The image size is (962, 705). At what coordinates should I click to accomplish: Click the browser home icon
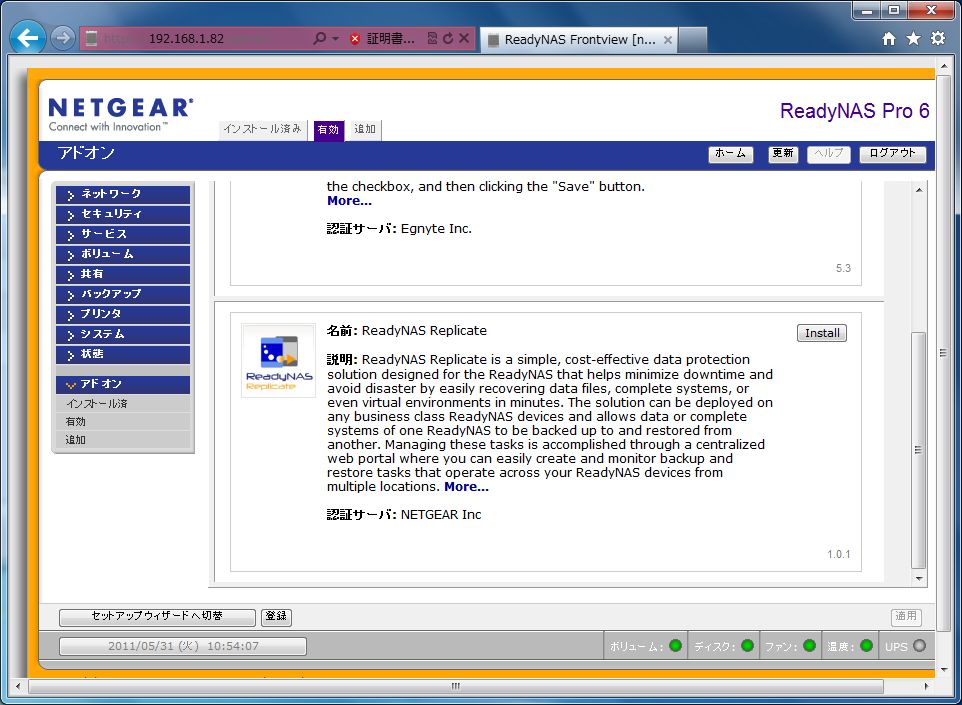(x=889, y=39)
